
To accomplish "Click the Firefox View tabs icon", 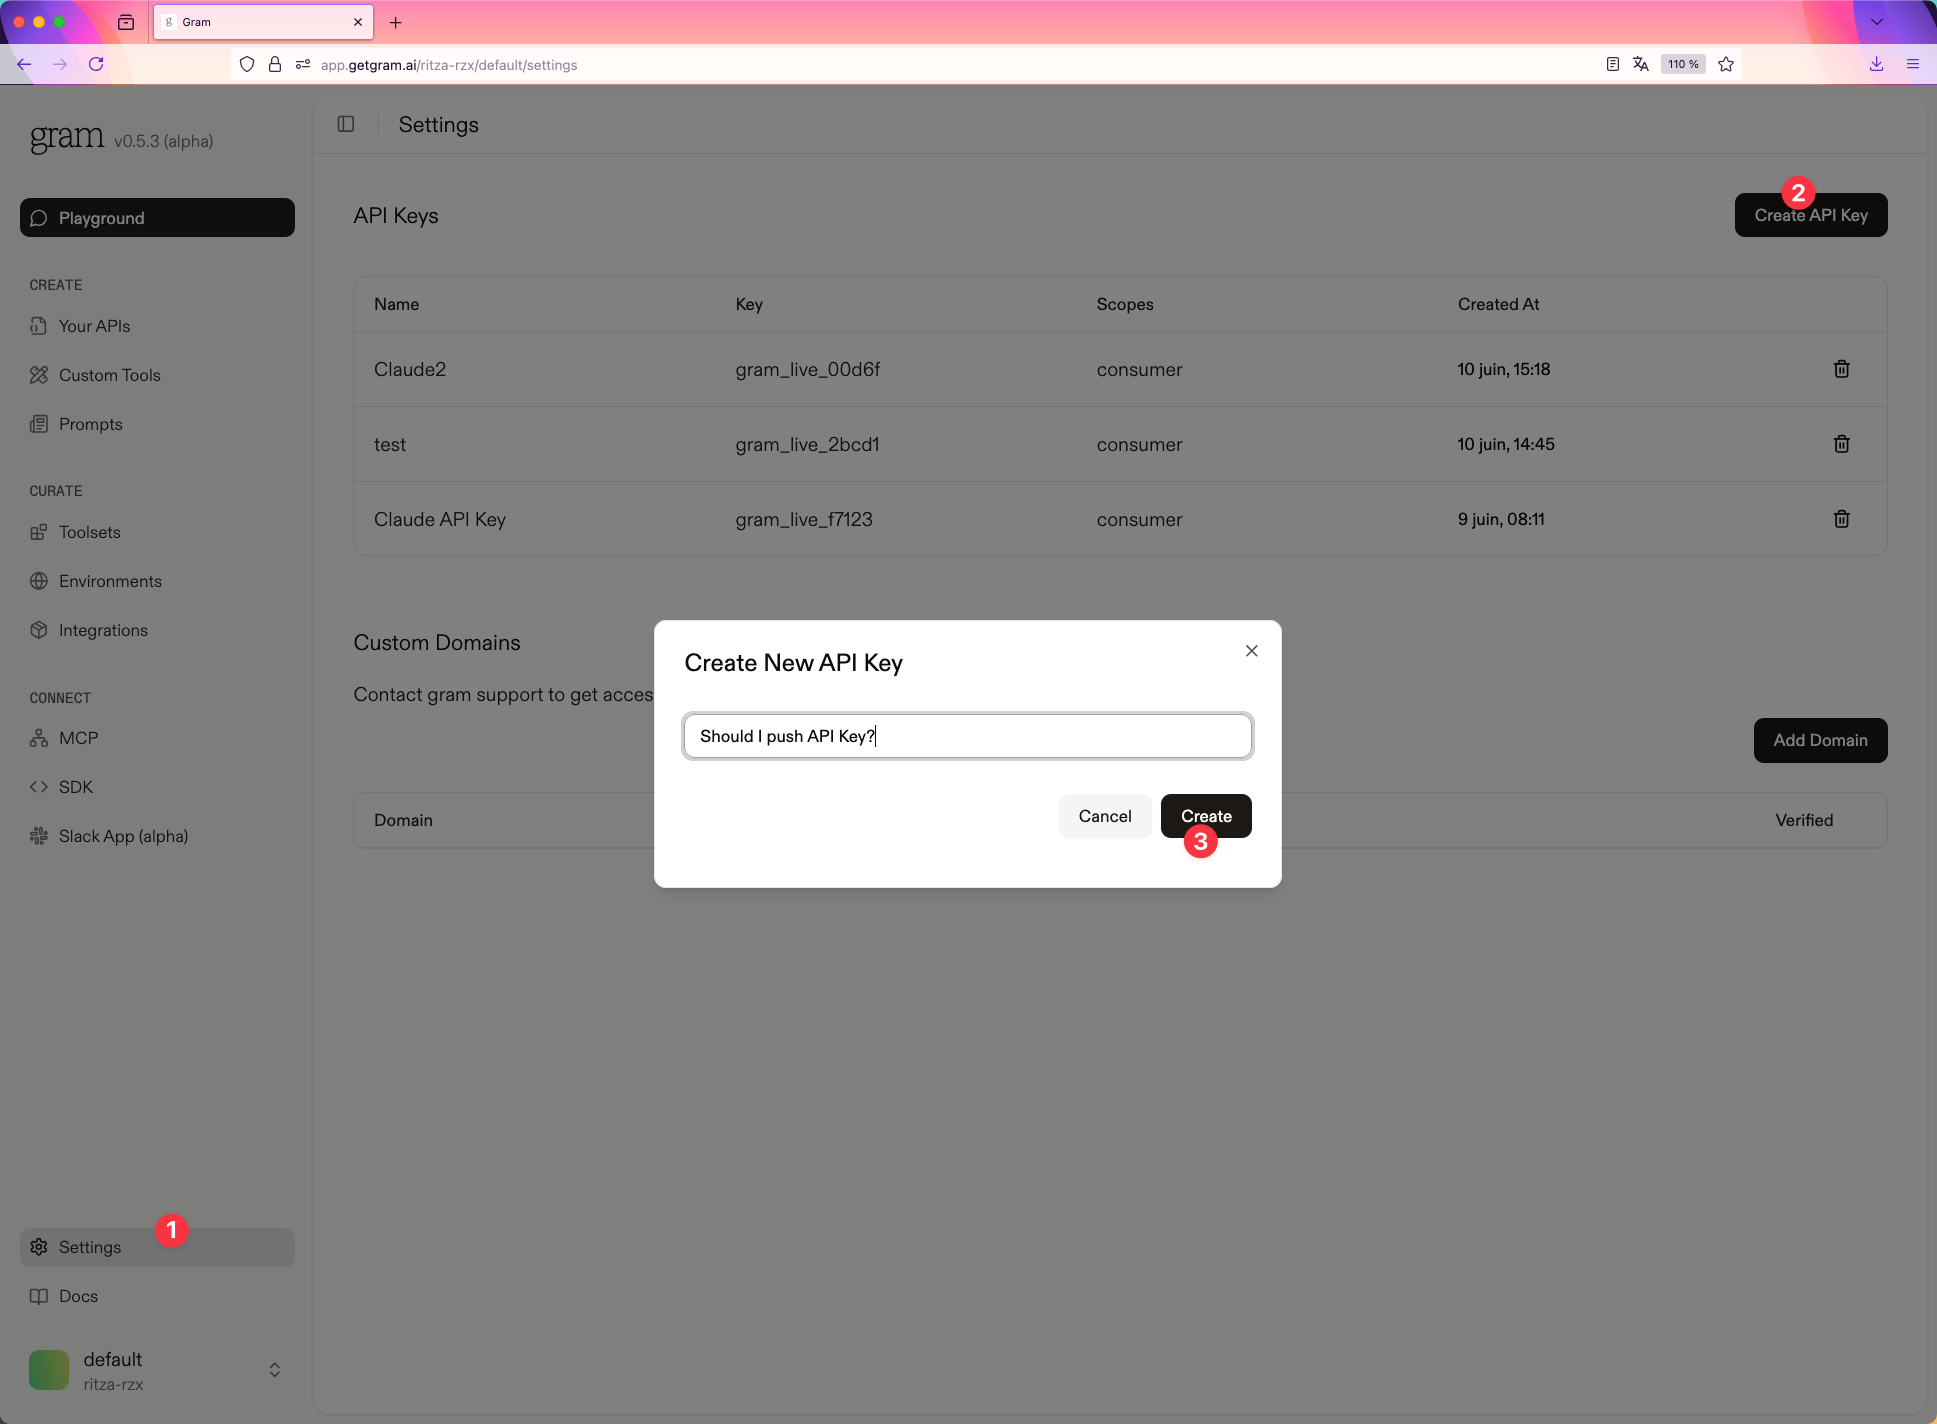I will [x=126, y=22].
